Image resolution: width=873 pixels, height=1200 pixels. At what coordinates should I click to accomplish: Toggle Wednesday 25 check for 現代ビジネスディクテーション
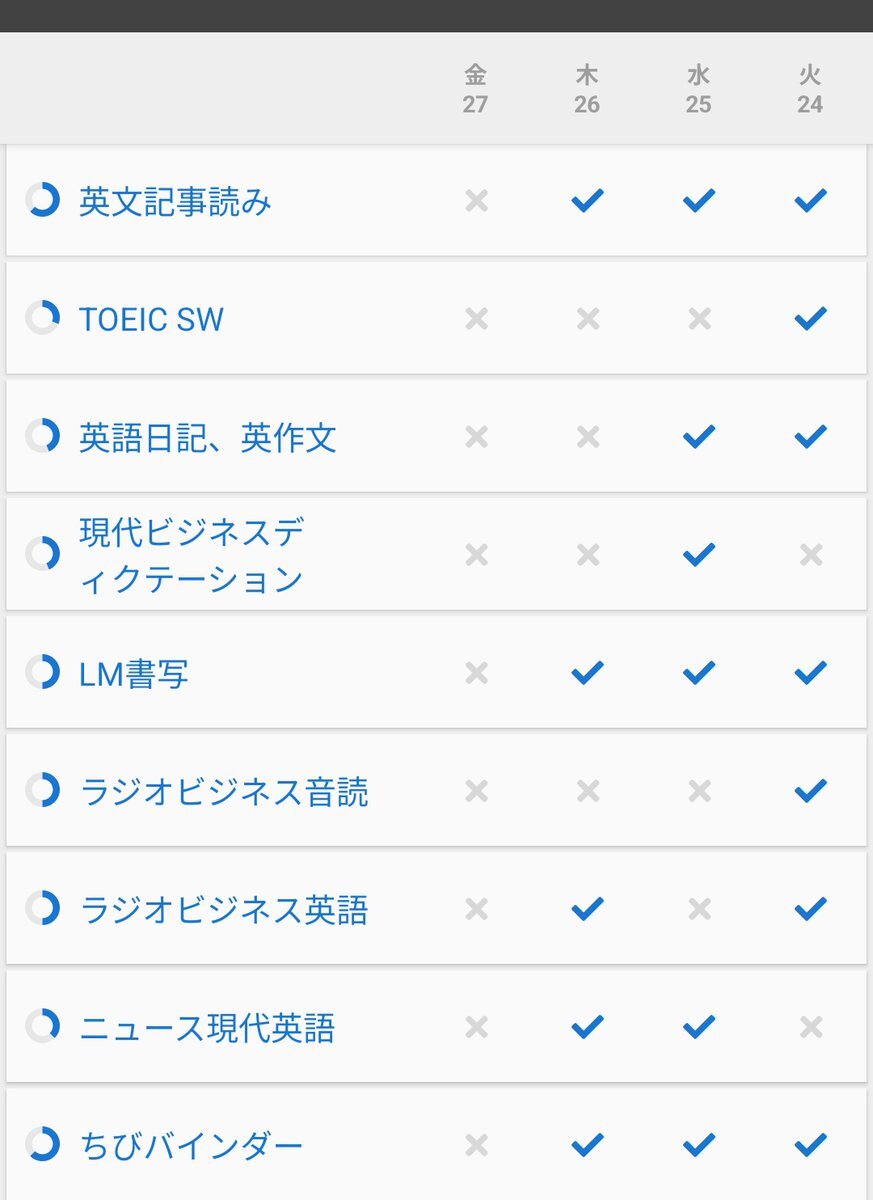699,554
